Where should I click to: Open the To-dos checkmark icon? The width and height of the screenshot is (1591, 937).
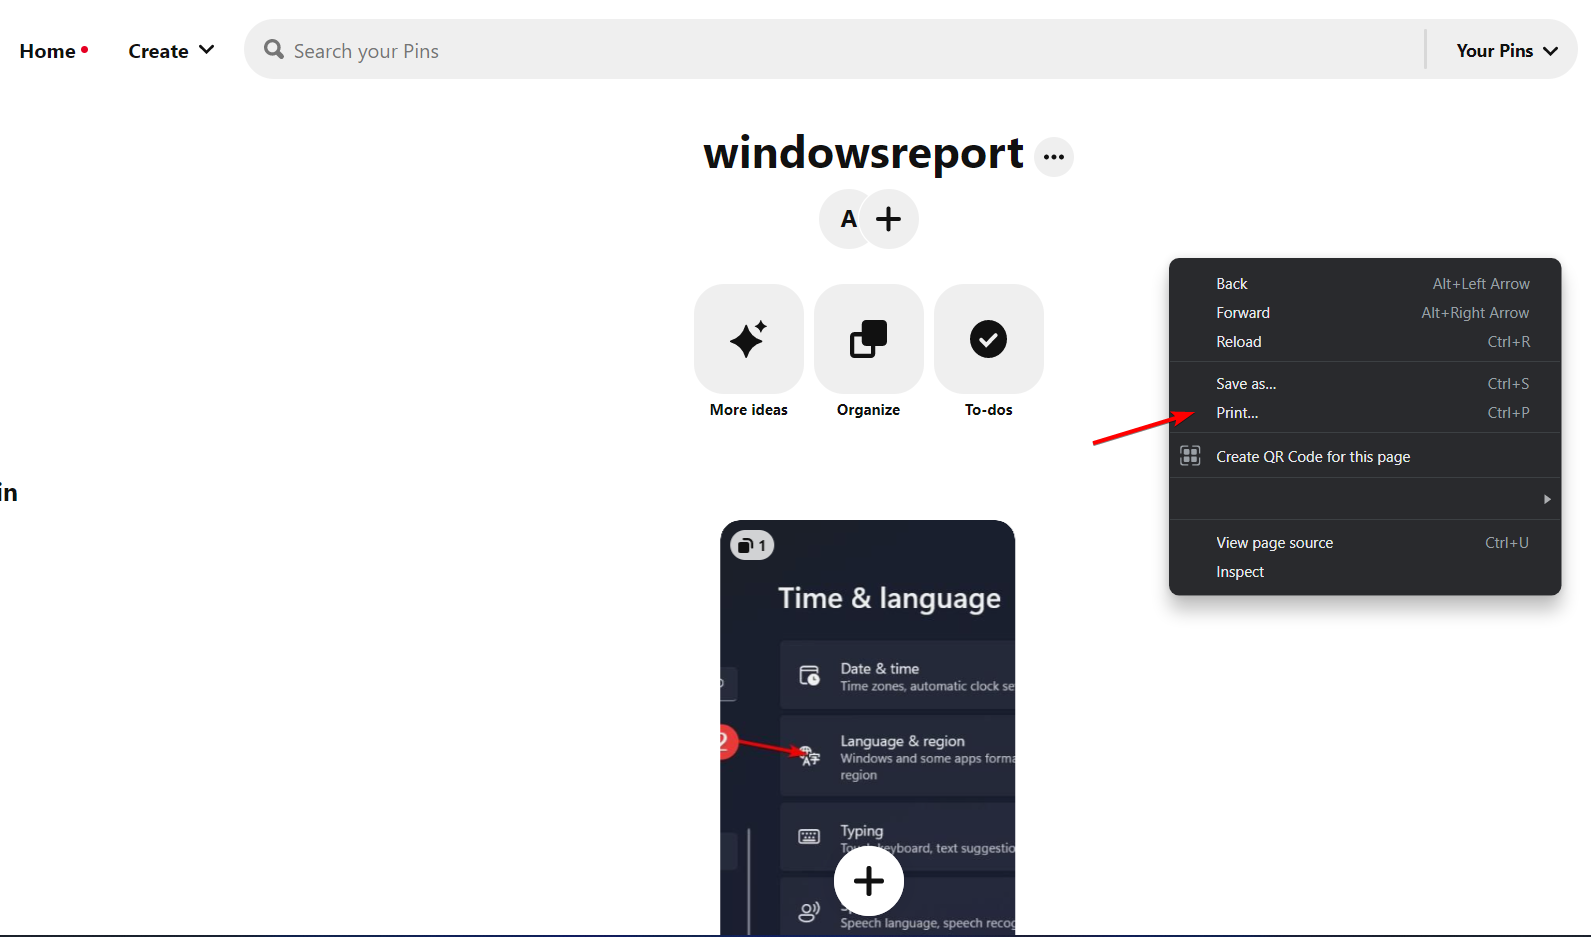point(989,339)
